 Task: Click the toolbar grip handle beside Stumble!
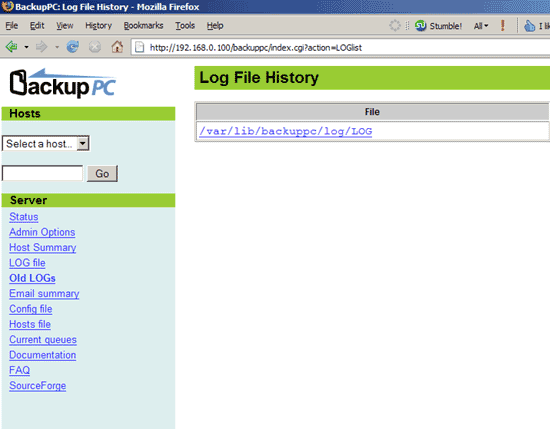[x=407, y=26]
